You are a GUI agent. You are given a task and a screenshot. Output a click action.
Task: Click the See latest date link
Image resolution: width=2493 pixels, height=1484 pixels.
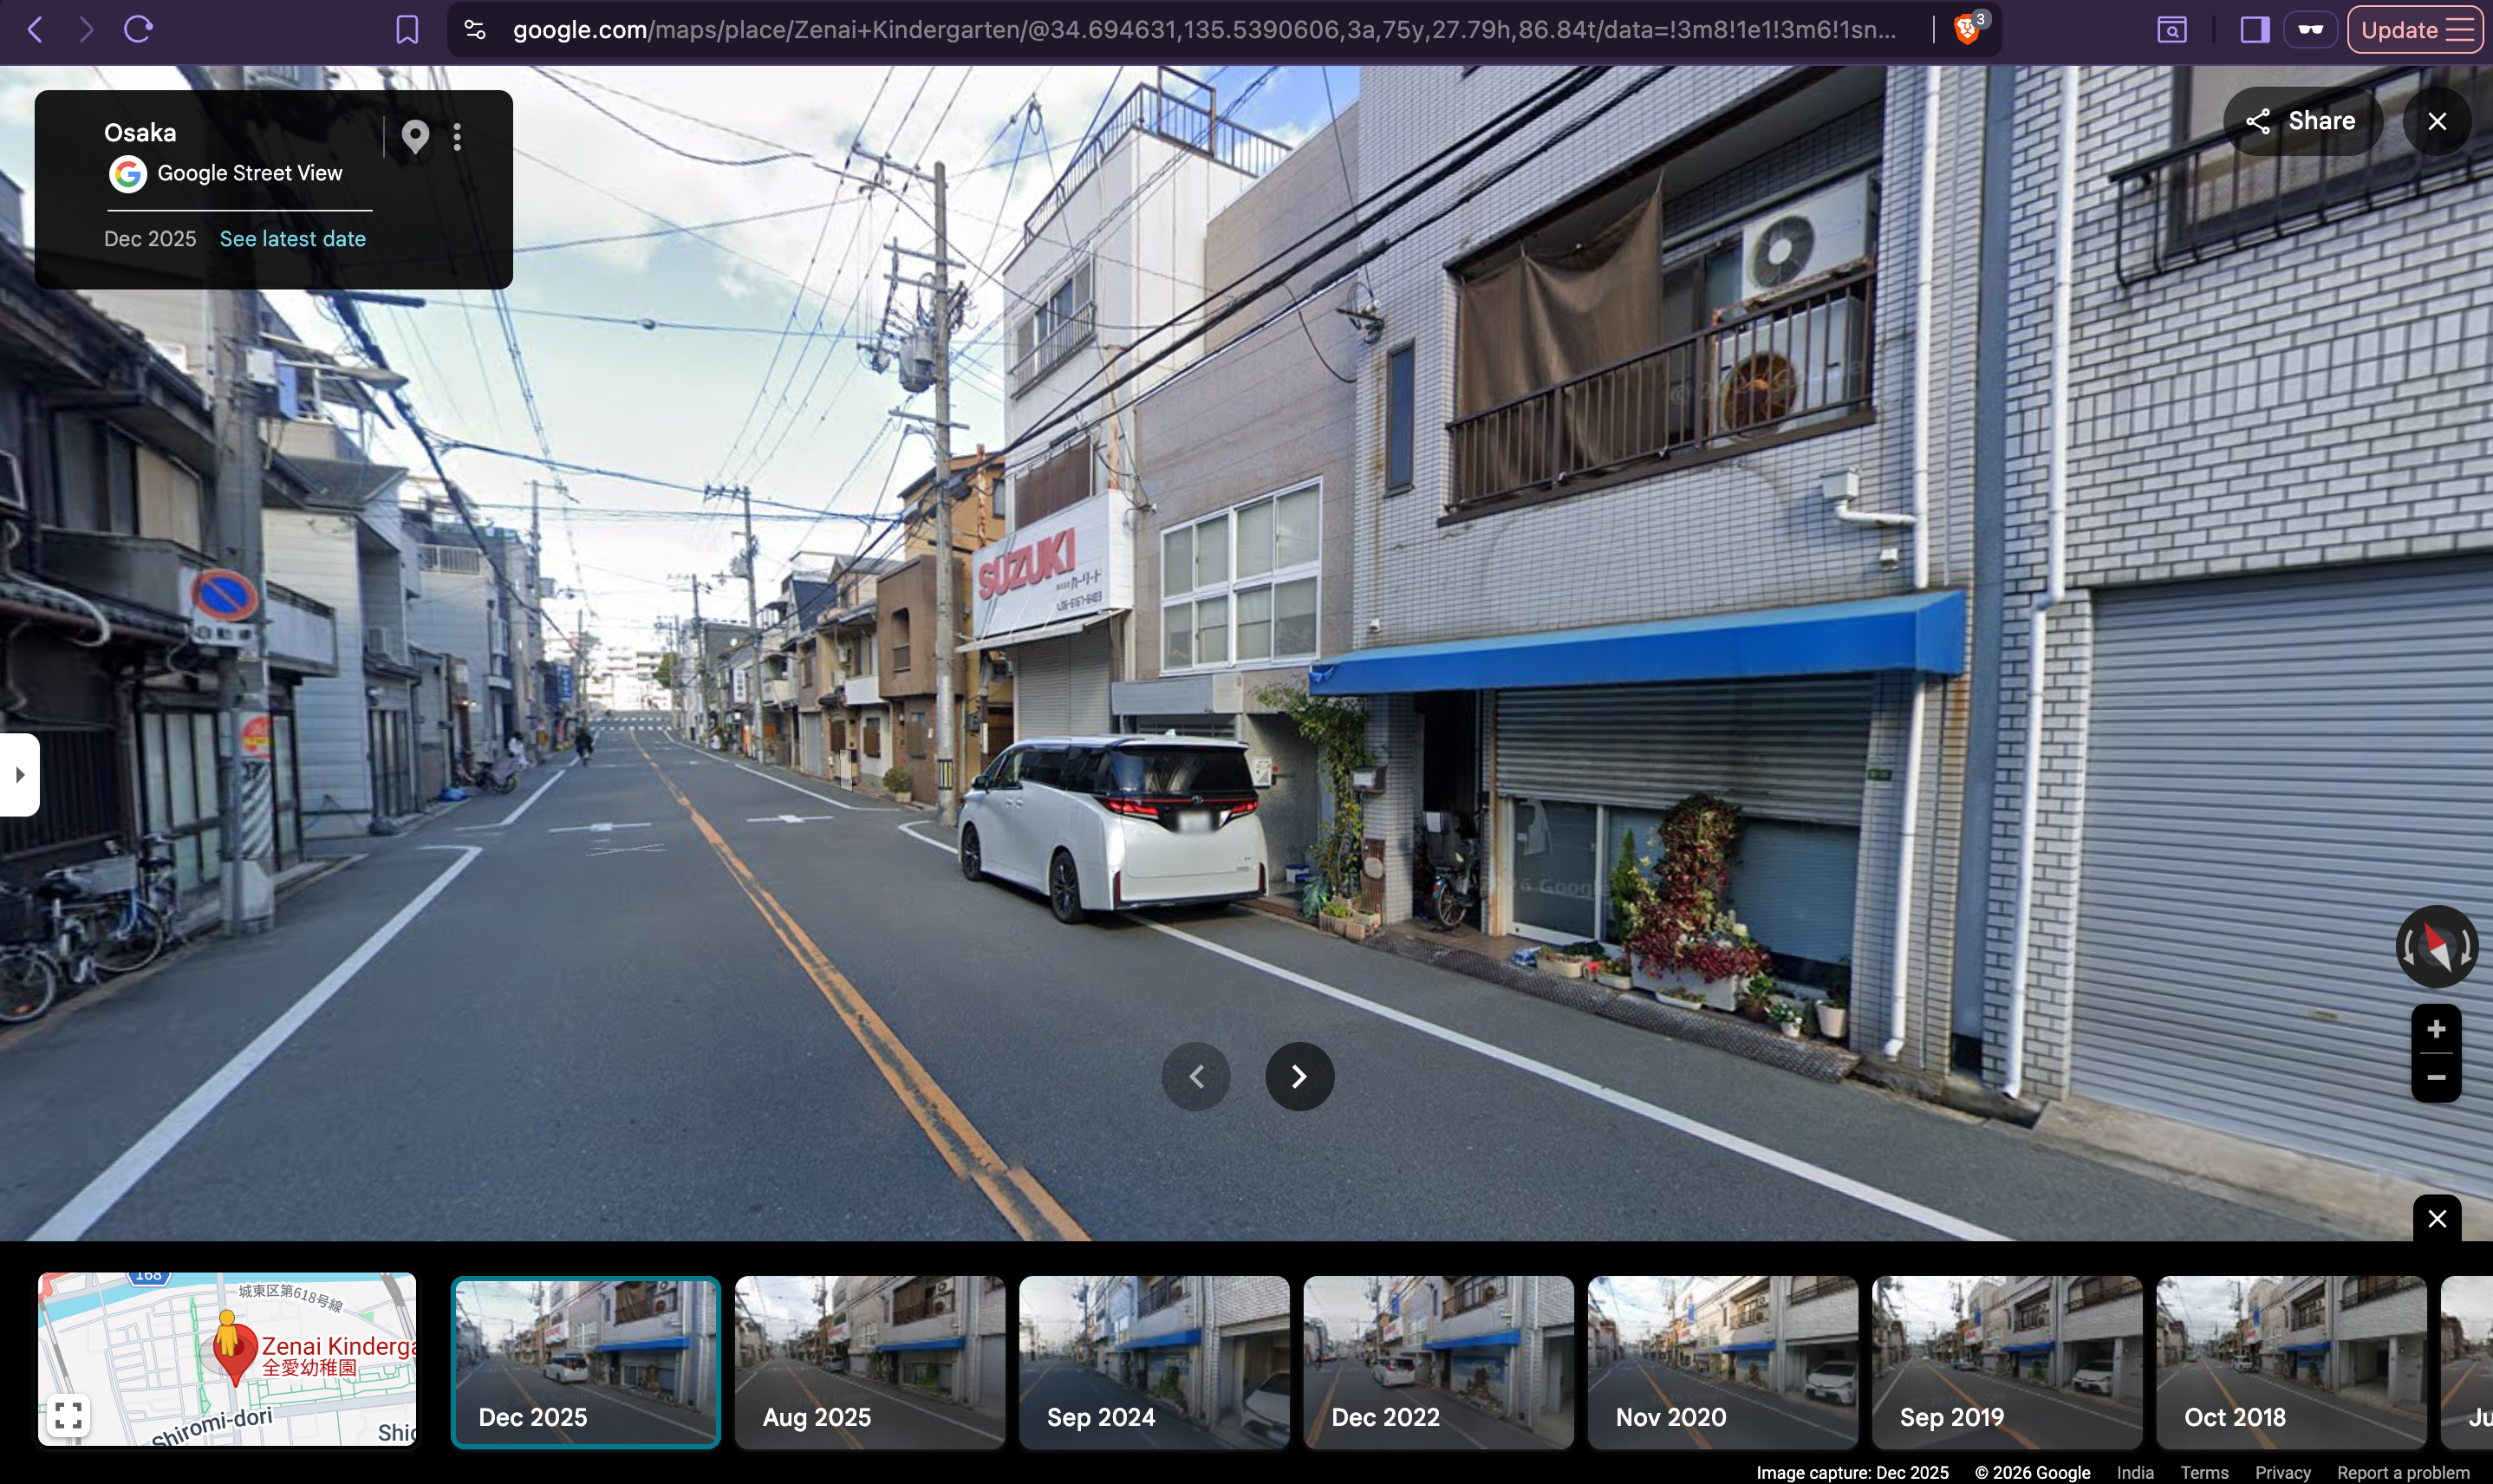tap(293, 239)
